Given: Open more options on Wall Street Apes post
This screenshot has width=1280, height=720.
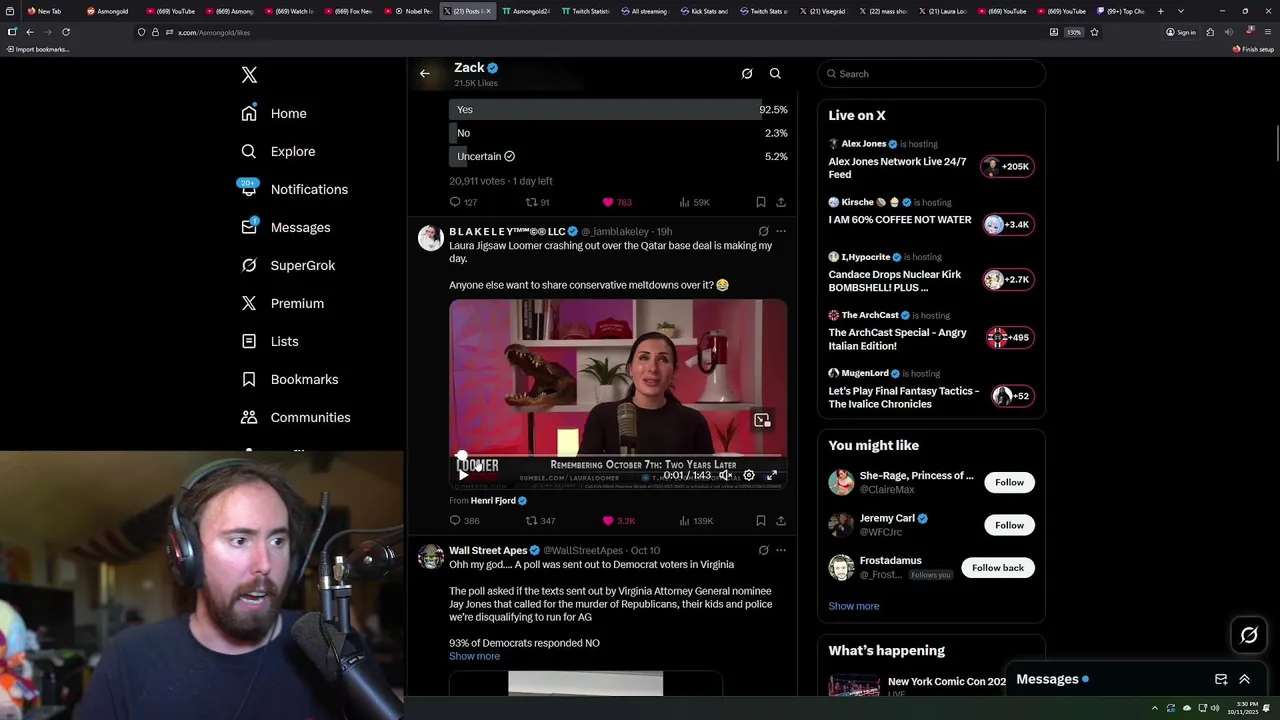Looking at the screenshot, I should pyautogui.click(x=781, y=550).
